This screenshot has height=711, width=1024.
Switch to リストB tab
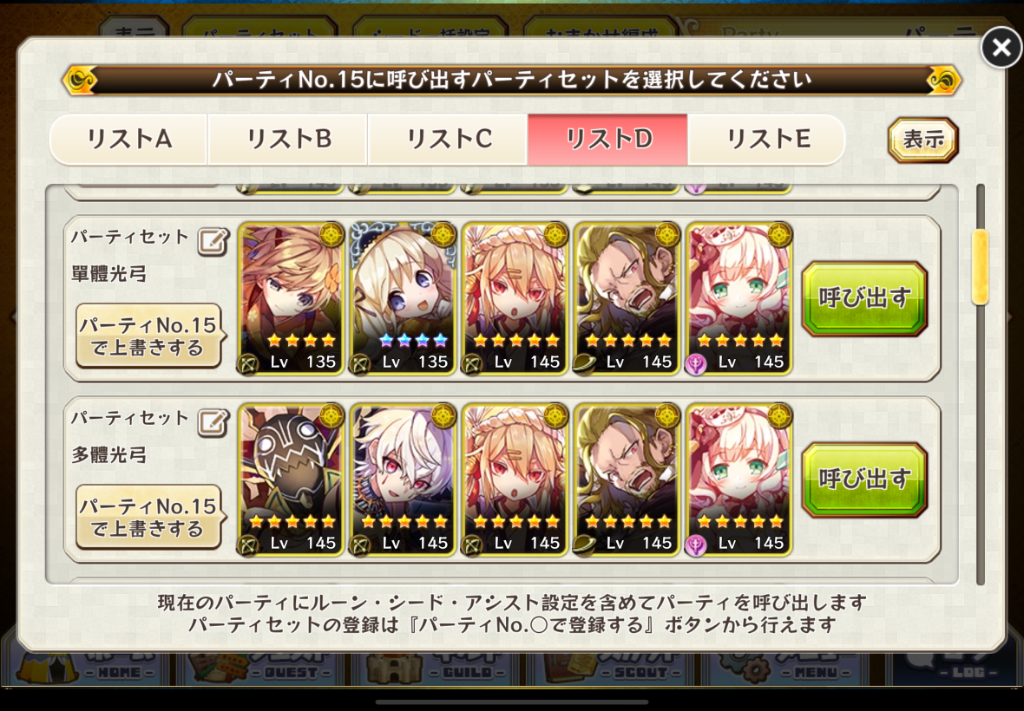(288, 139)
